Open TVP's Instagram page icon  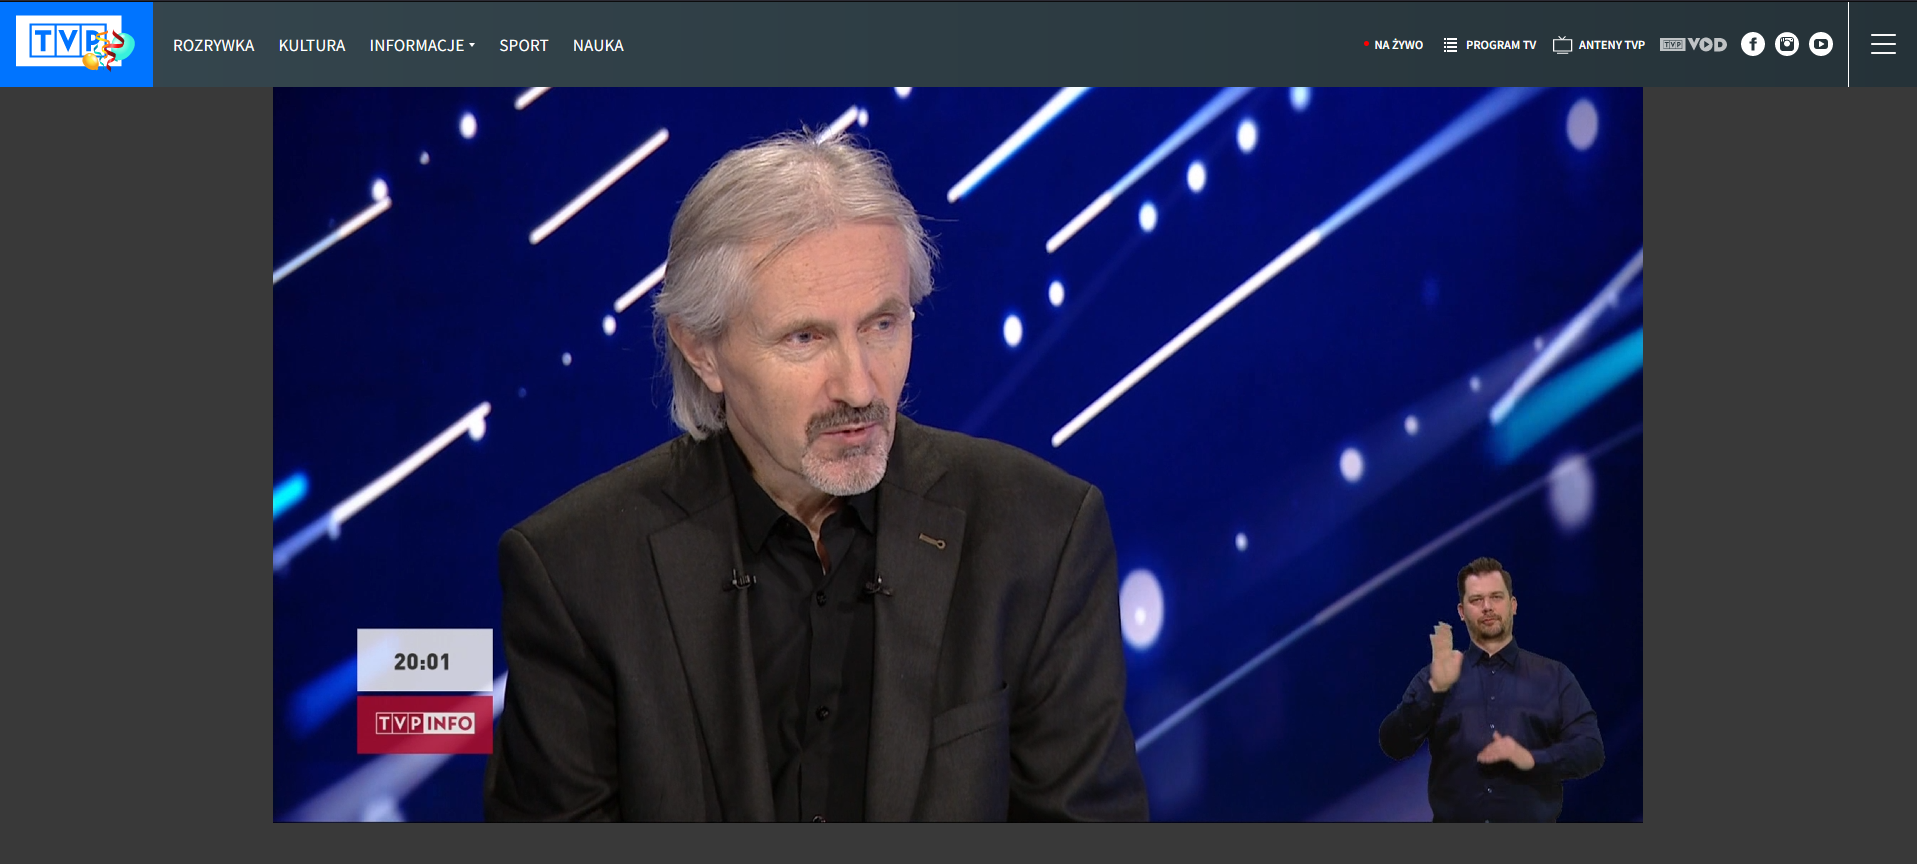(1786, 44)
